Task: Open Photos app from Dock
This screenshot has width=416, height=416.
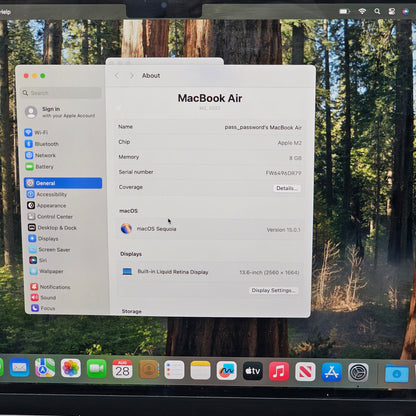Action: pos(71,368)
